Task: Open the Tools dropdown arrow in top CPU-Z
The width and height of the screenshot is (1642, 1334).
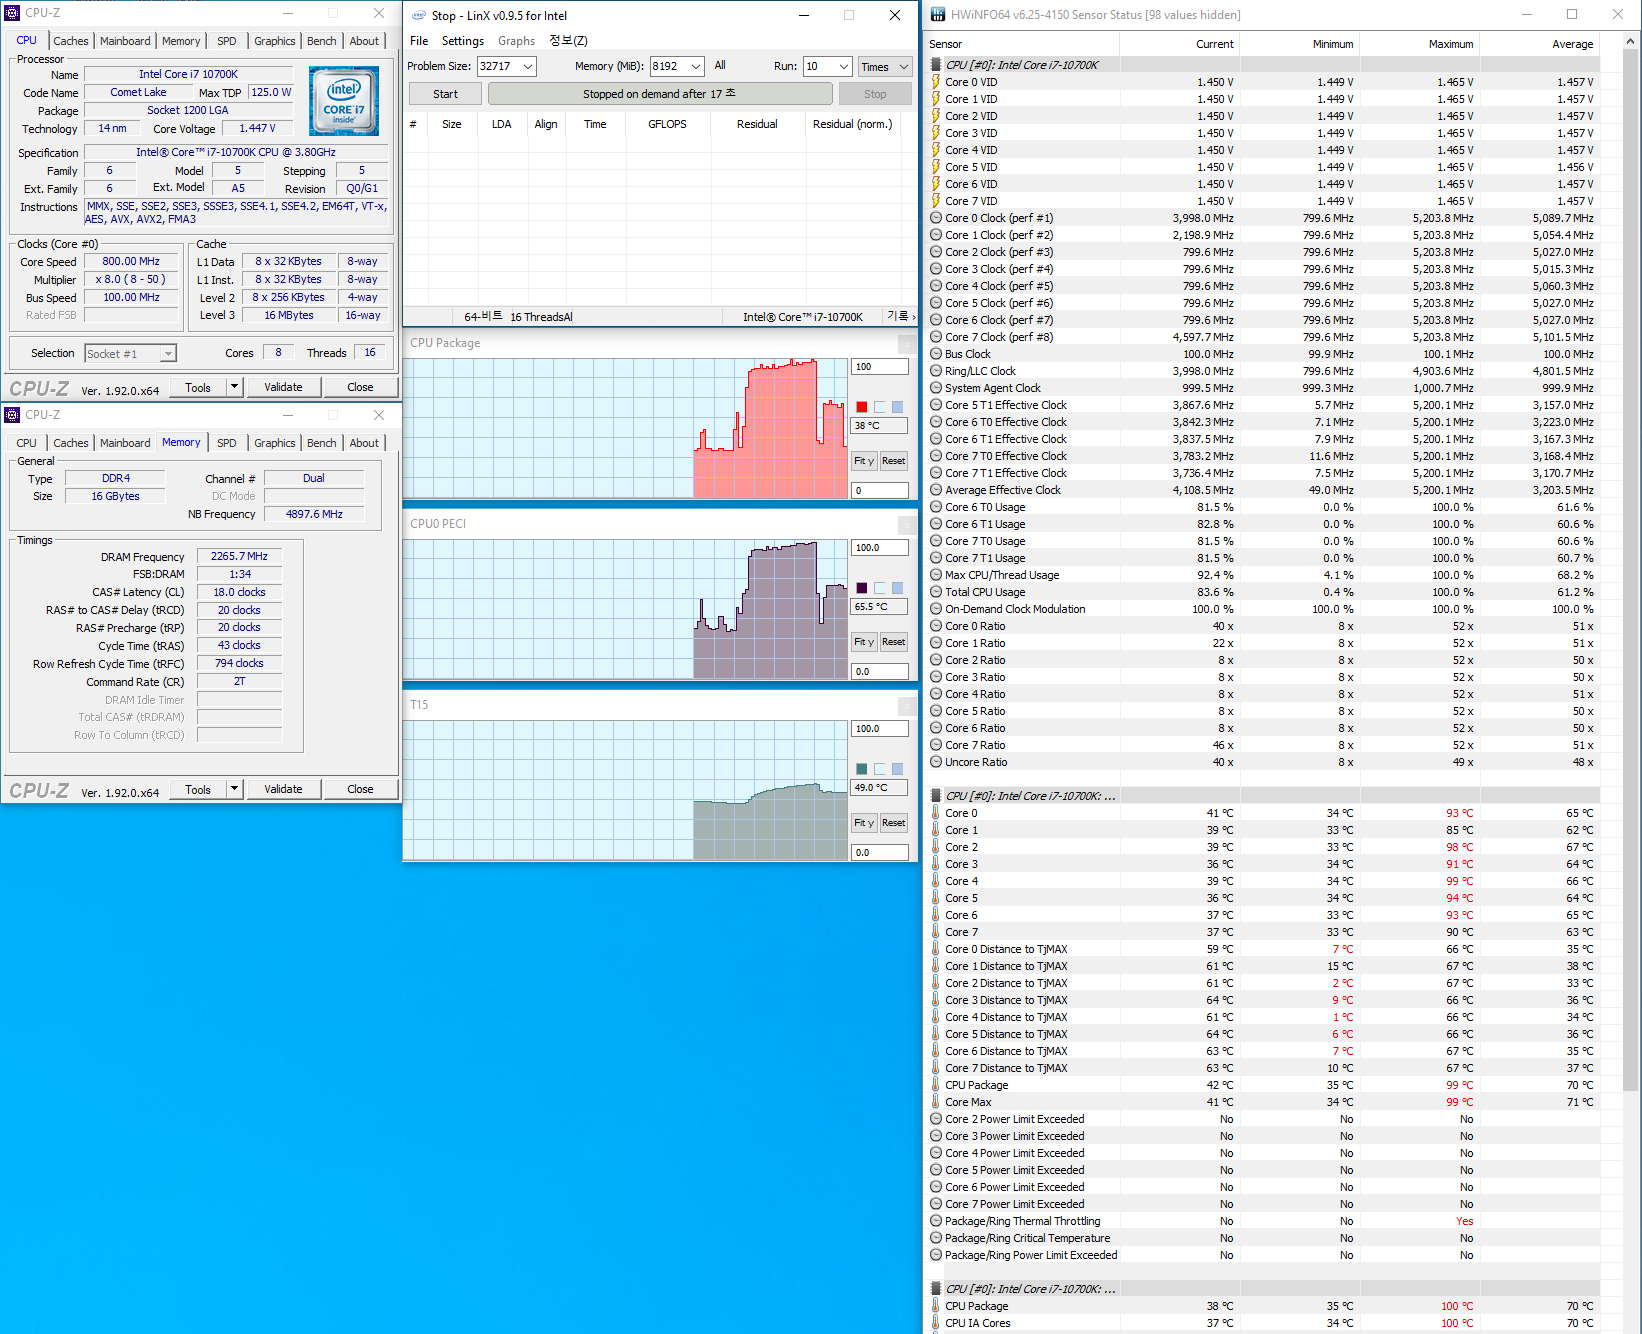Action: (x=234, y=387)
